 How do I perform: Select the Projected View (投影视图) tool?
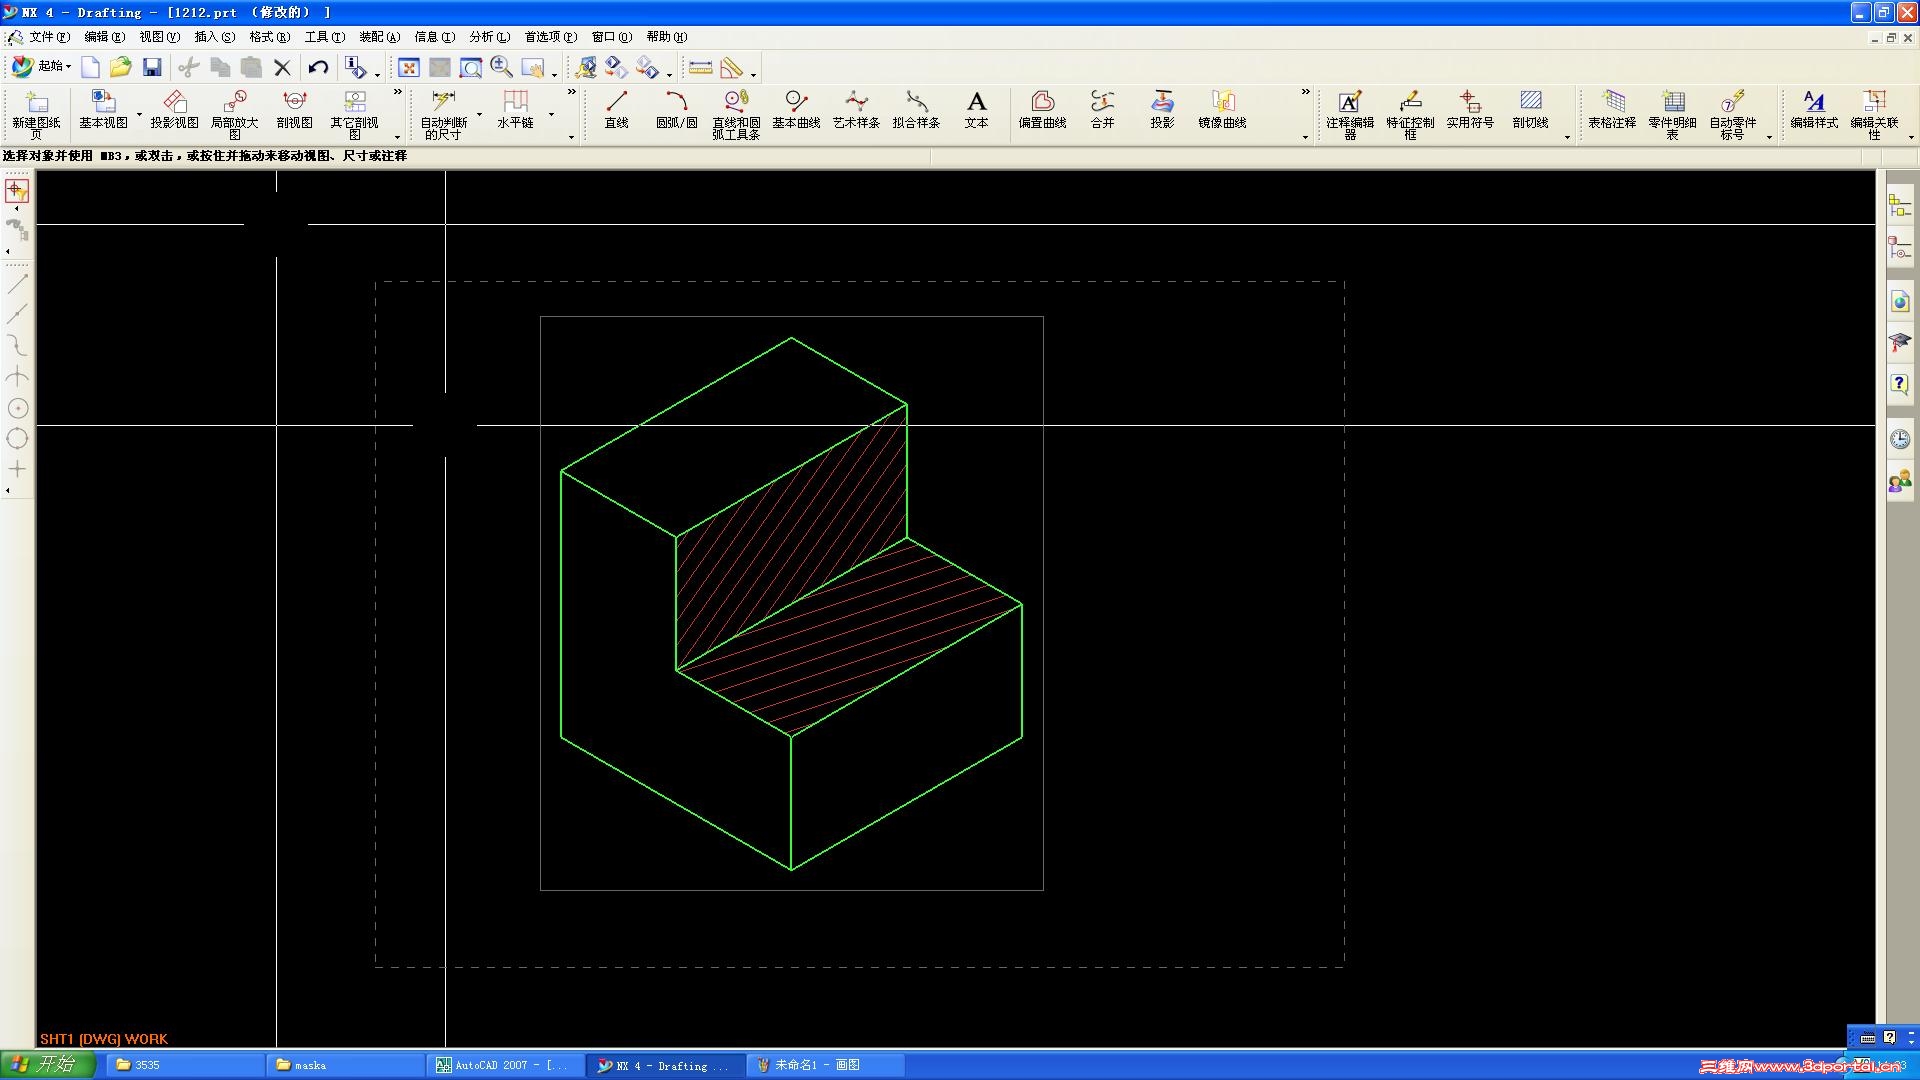click(174, 109)
